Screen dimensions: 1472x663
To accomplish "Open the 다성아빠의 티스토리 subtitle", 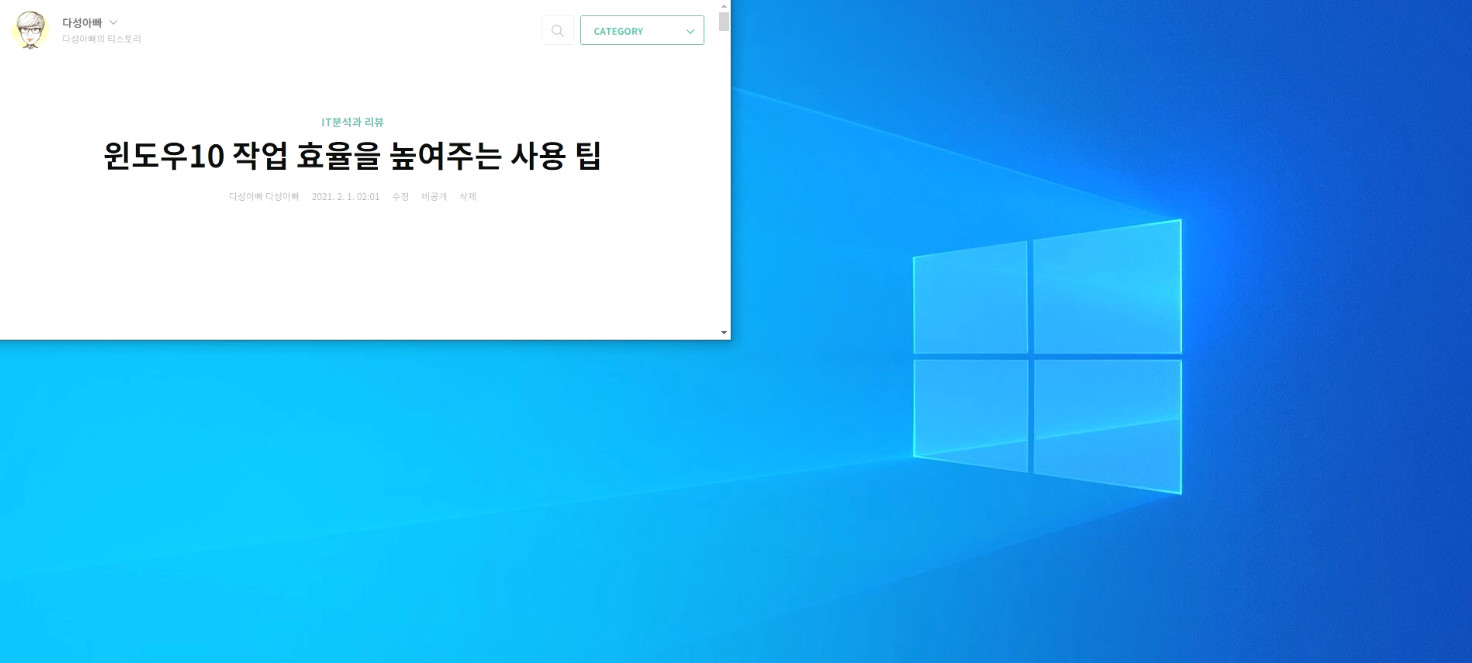I will [102, 39].
